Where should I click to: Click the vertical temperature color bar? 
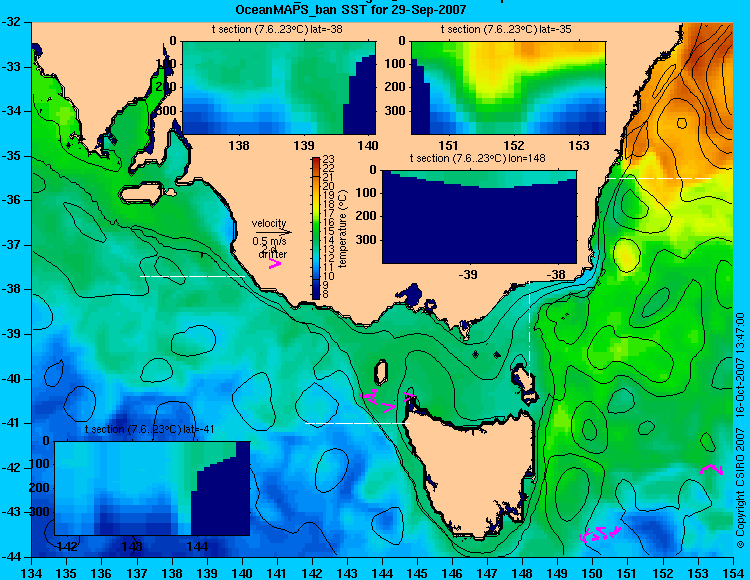pos(316,229)
